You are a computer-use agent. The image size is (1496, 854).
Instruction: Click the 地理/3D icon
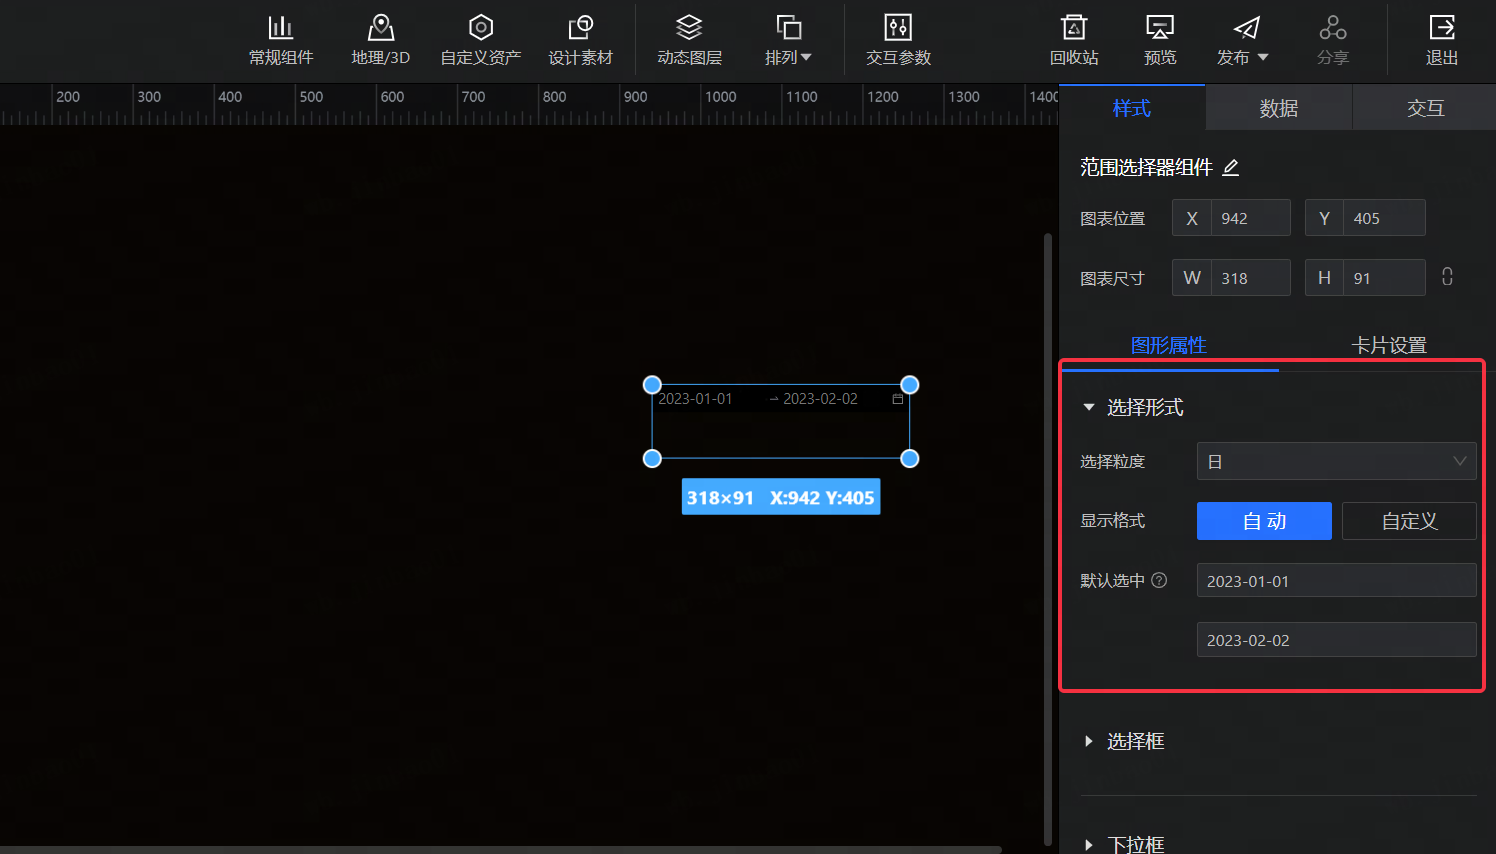click(x=380, y=40)
